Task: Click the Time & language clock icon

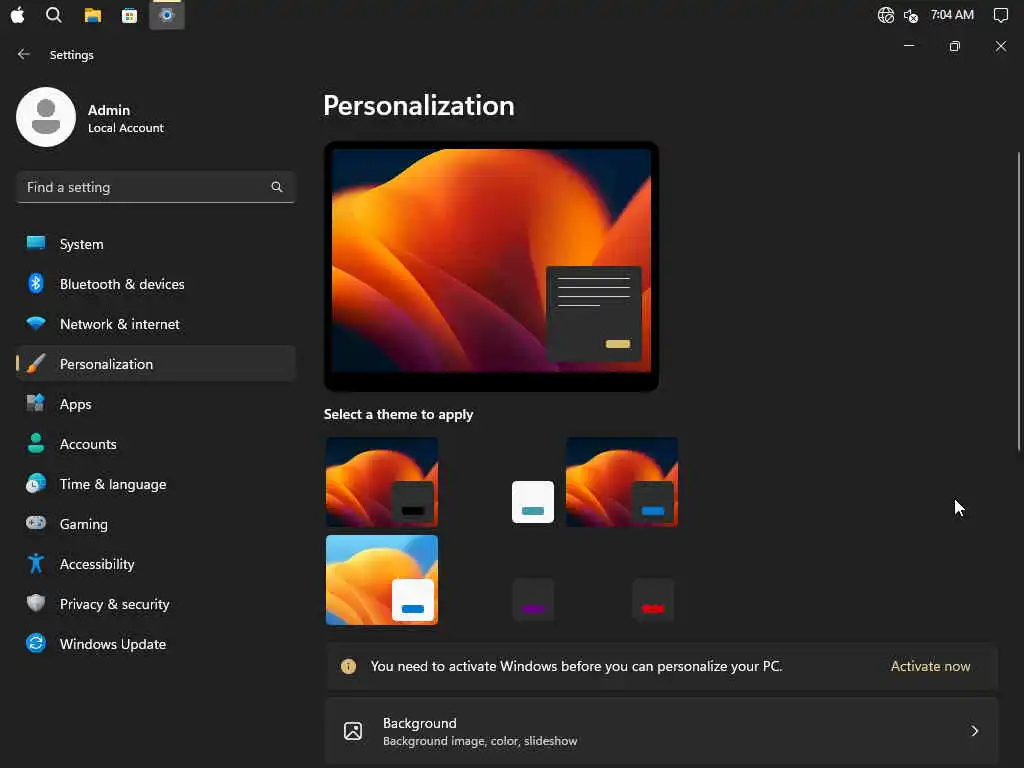Action: pyautogui.click(x=36, y=483)
